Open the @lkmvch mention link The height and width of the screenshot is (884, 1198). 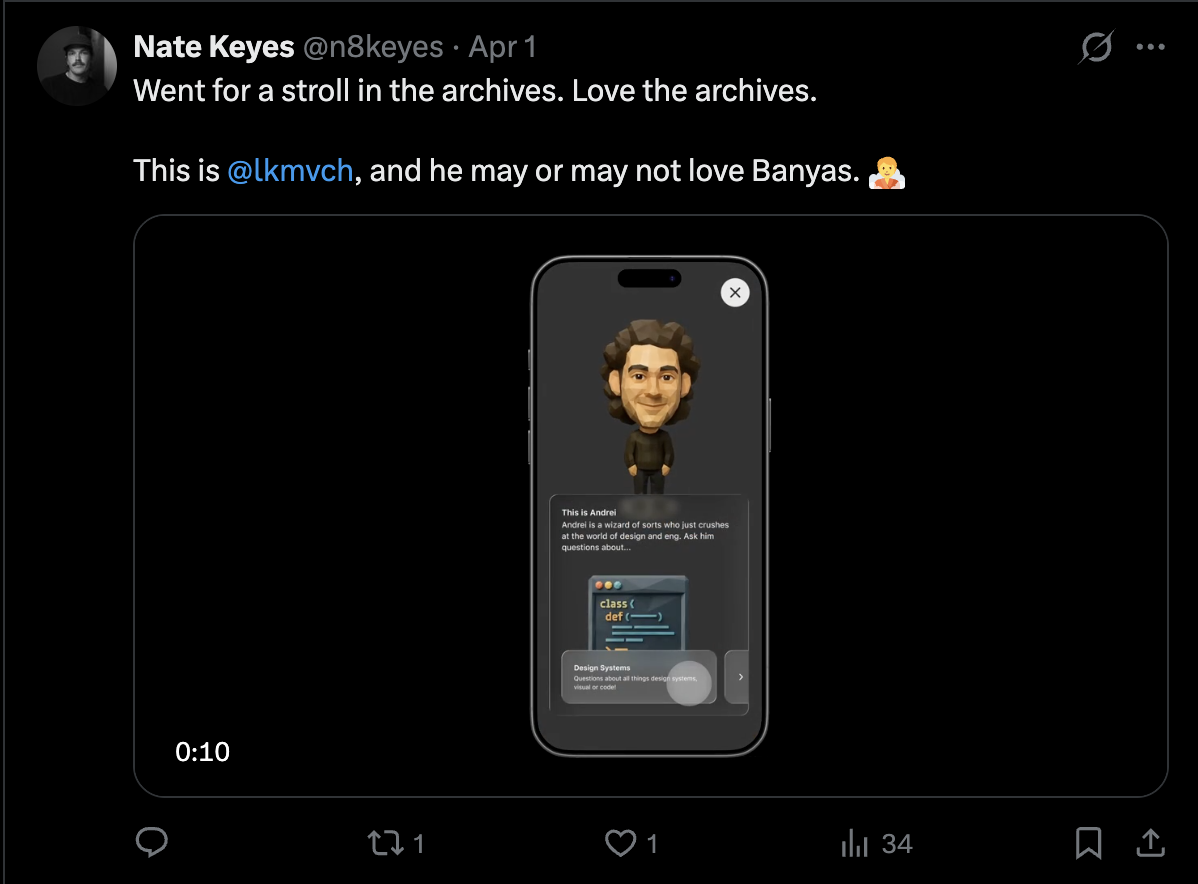pyautogui.click(x=290, y=171)
